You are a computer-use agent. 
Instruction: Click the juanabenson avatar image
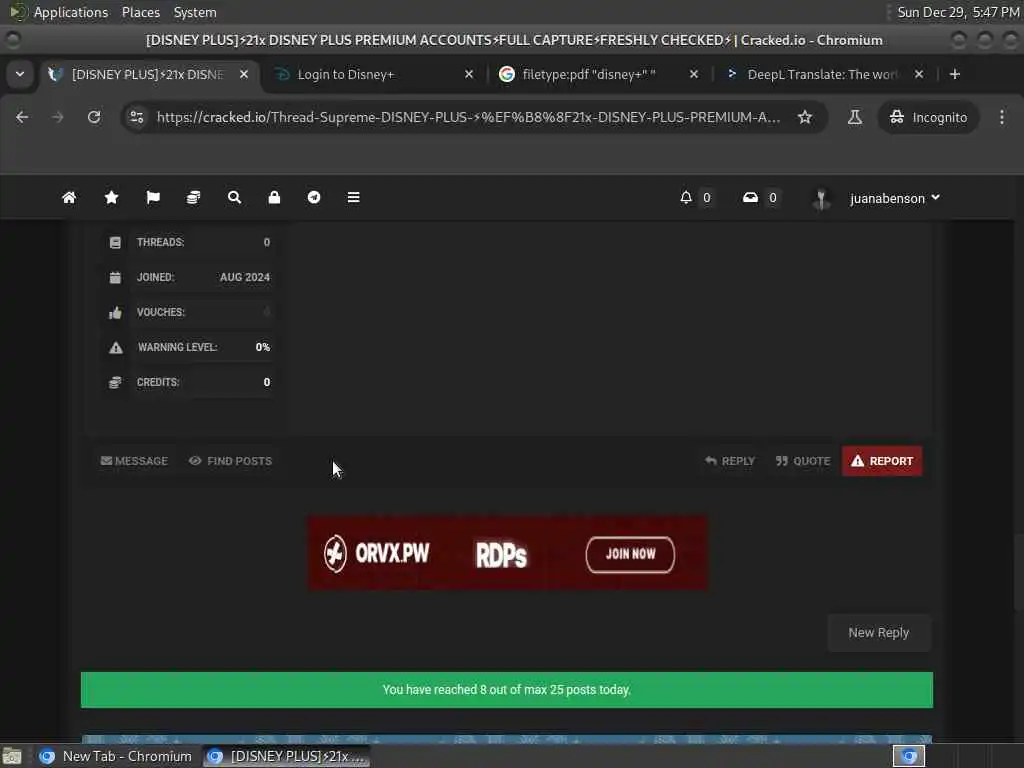(x=821, y=199)
